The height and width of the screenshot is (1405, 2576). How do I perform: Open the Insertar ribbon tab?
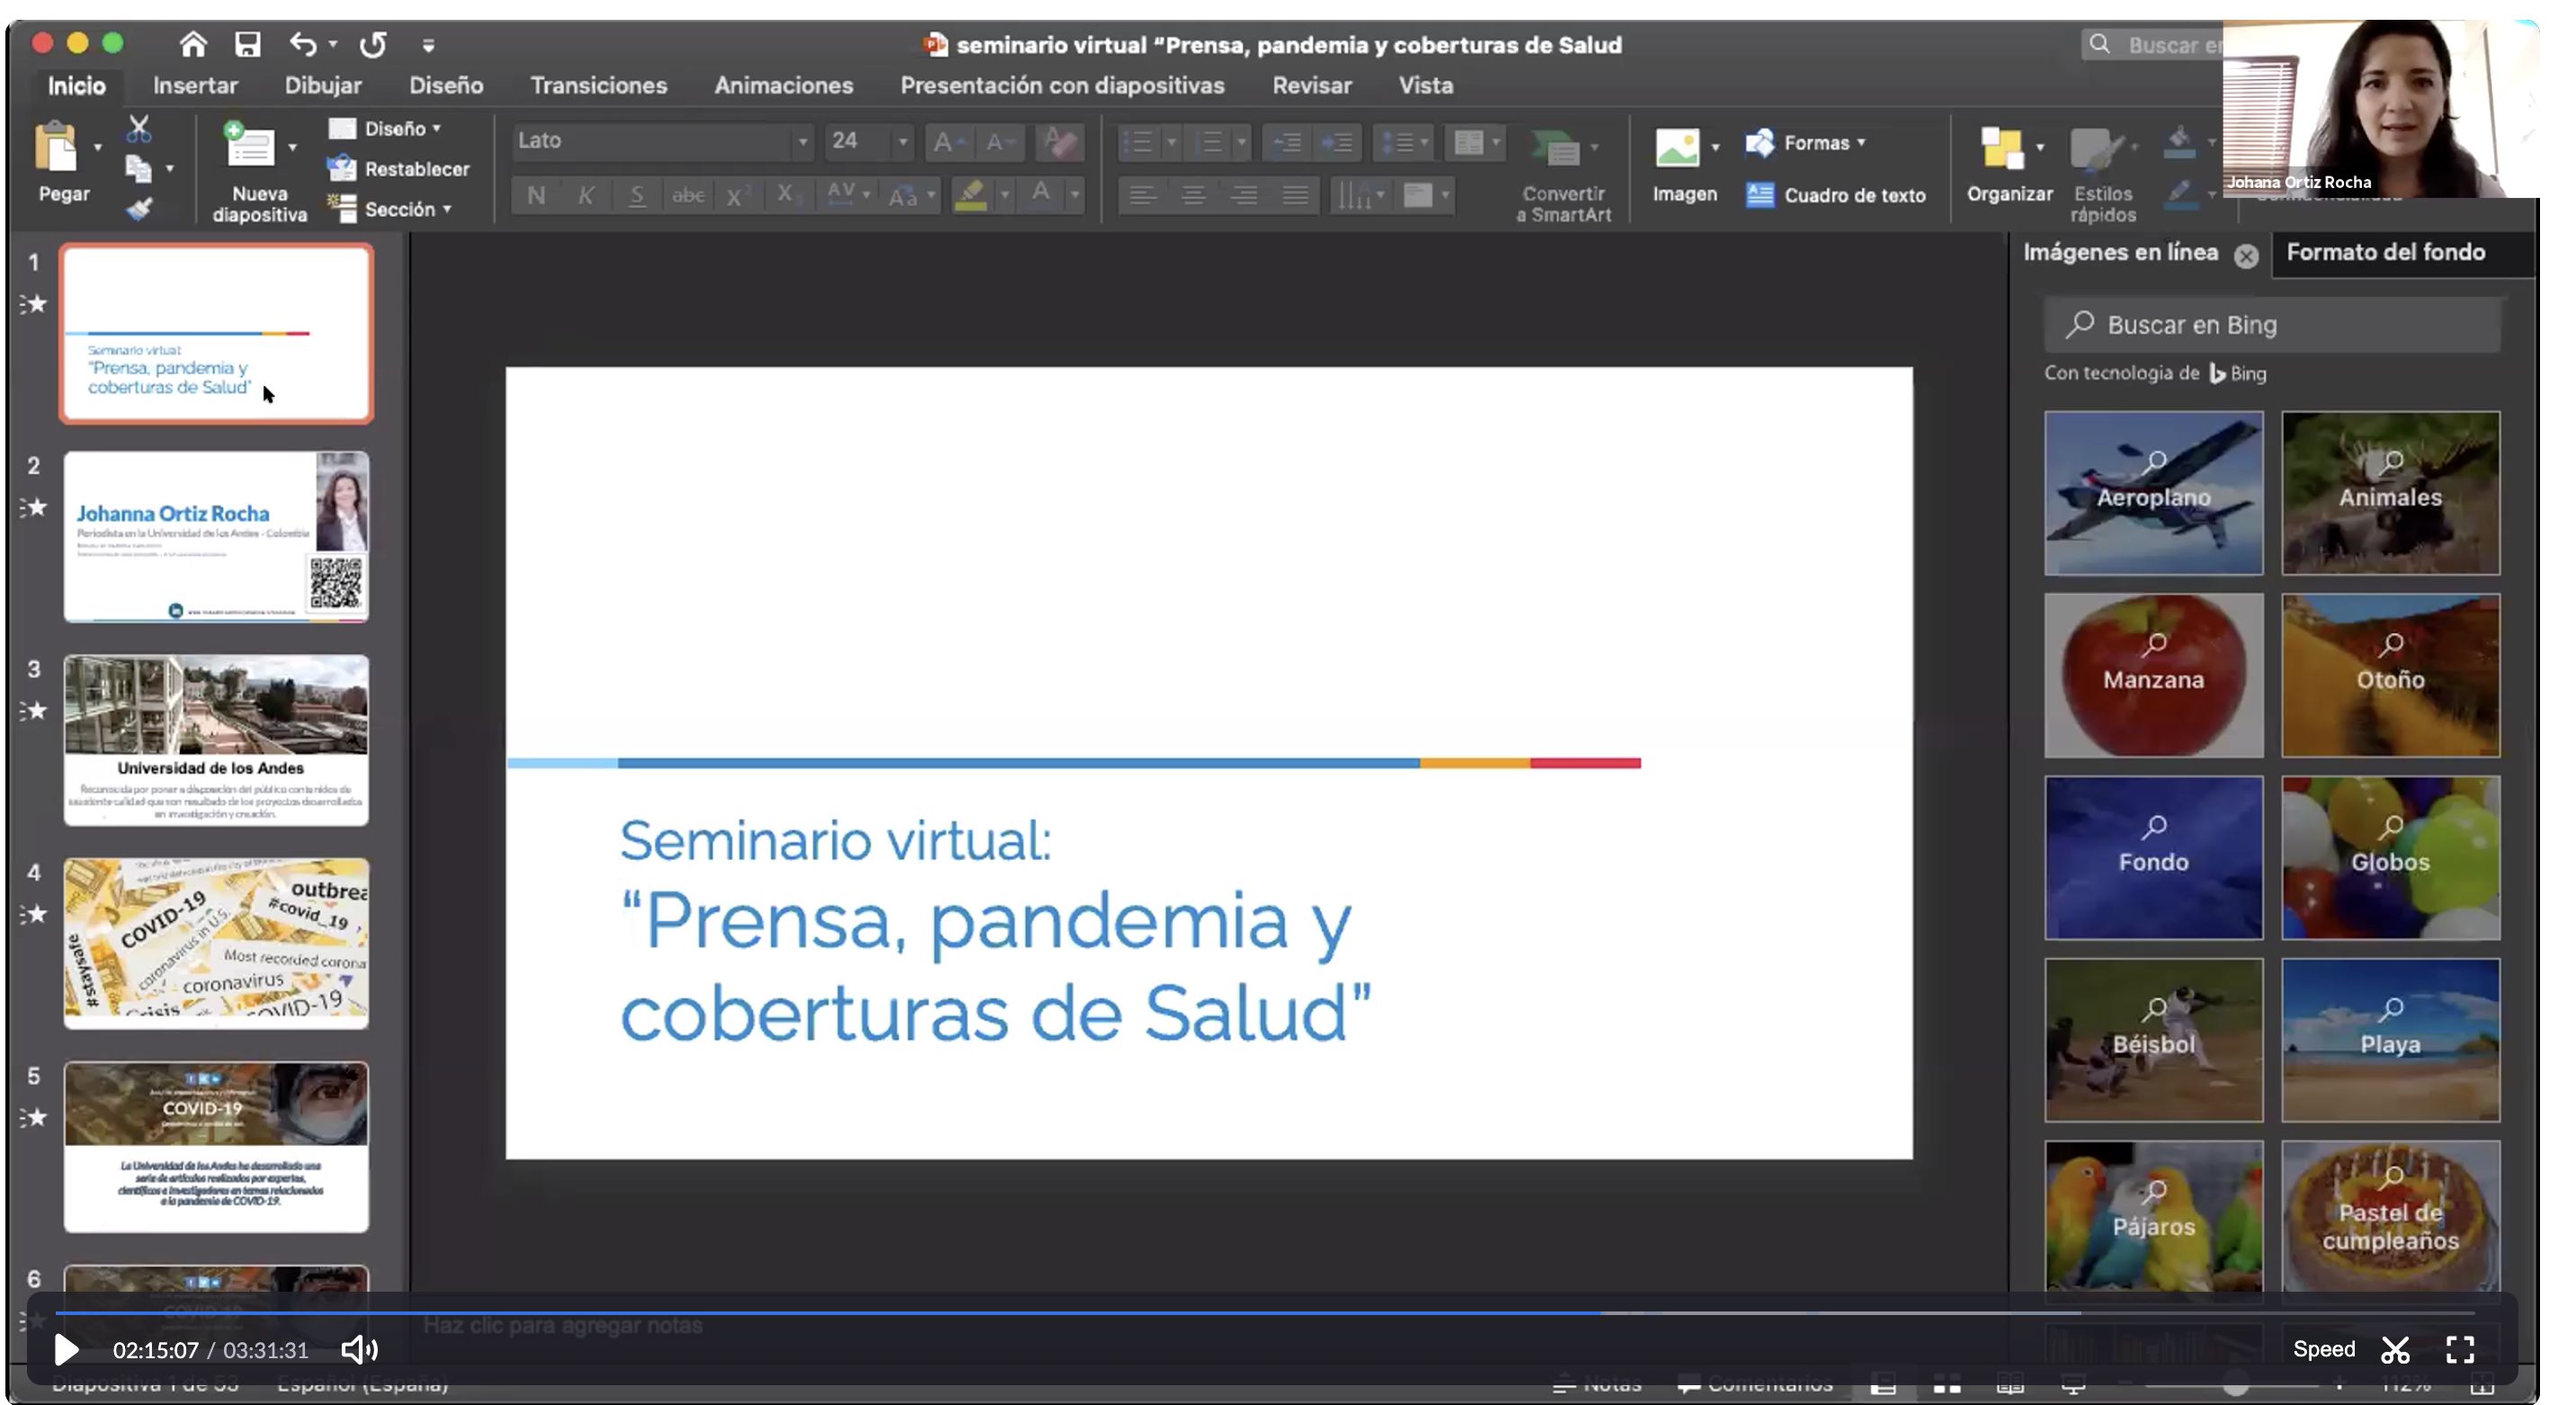click(195, 85)
